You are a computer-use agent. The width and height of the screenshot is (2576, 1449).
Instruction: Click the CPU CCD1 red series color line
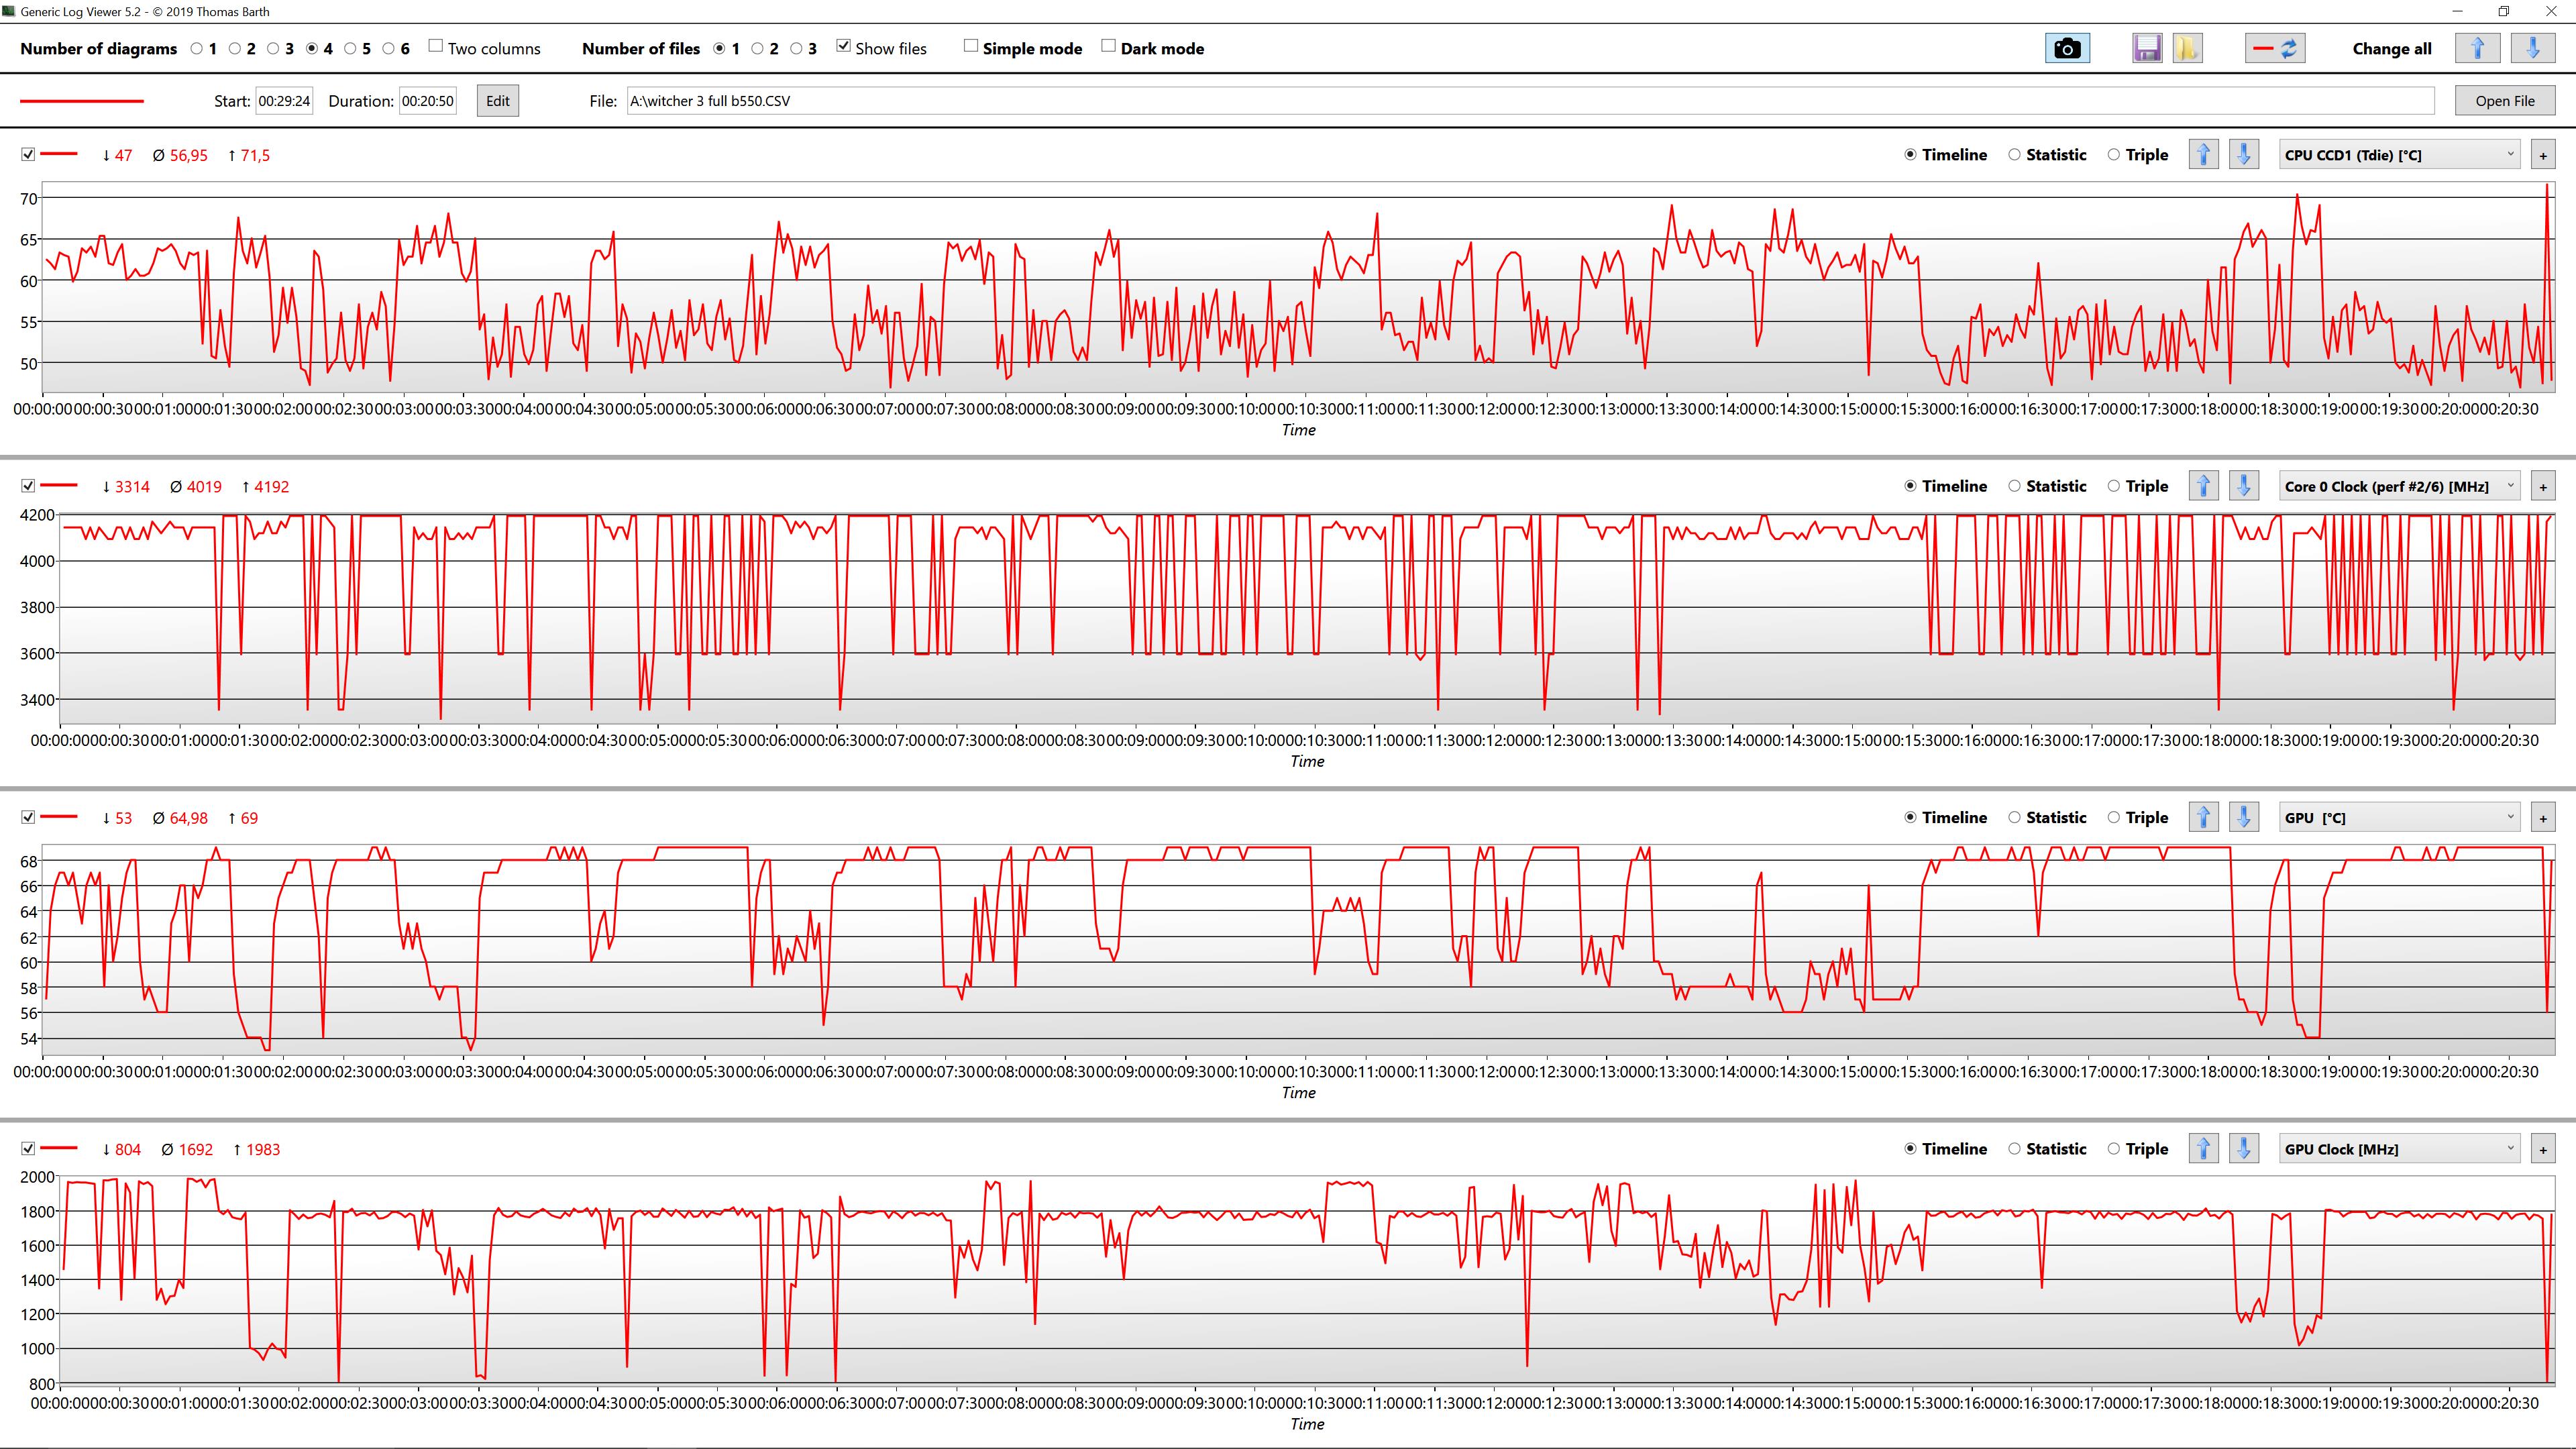pyautogui.click(x=59, y=154)
